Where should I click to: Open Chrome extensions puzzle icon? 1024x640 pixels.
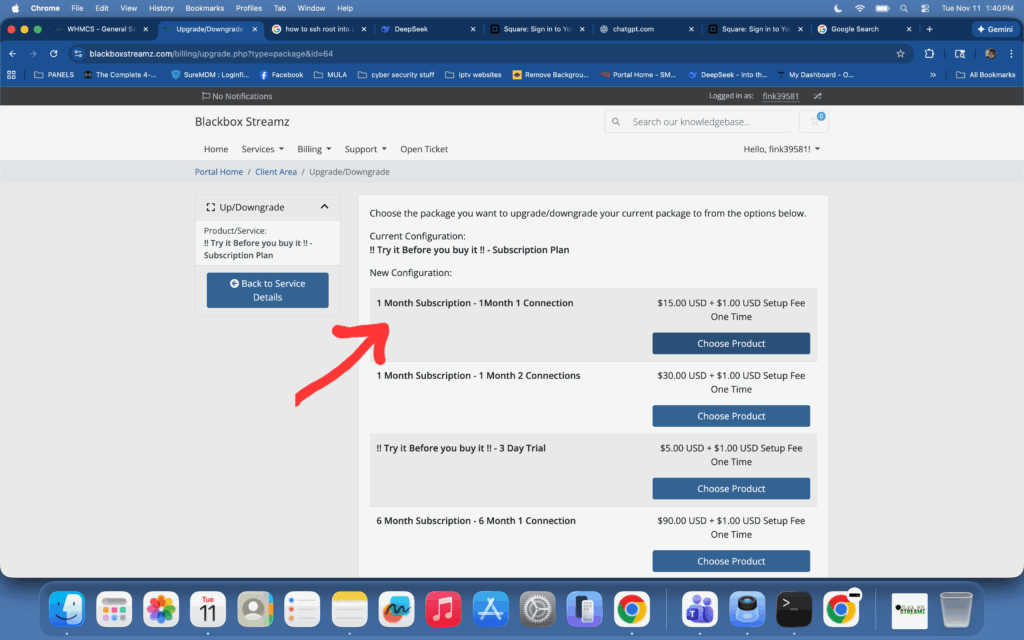[x=929, y=53]
